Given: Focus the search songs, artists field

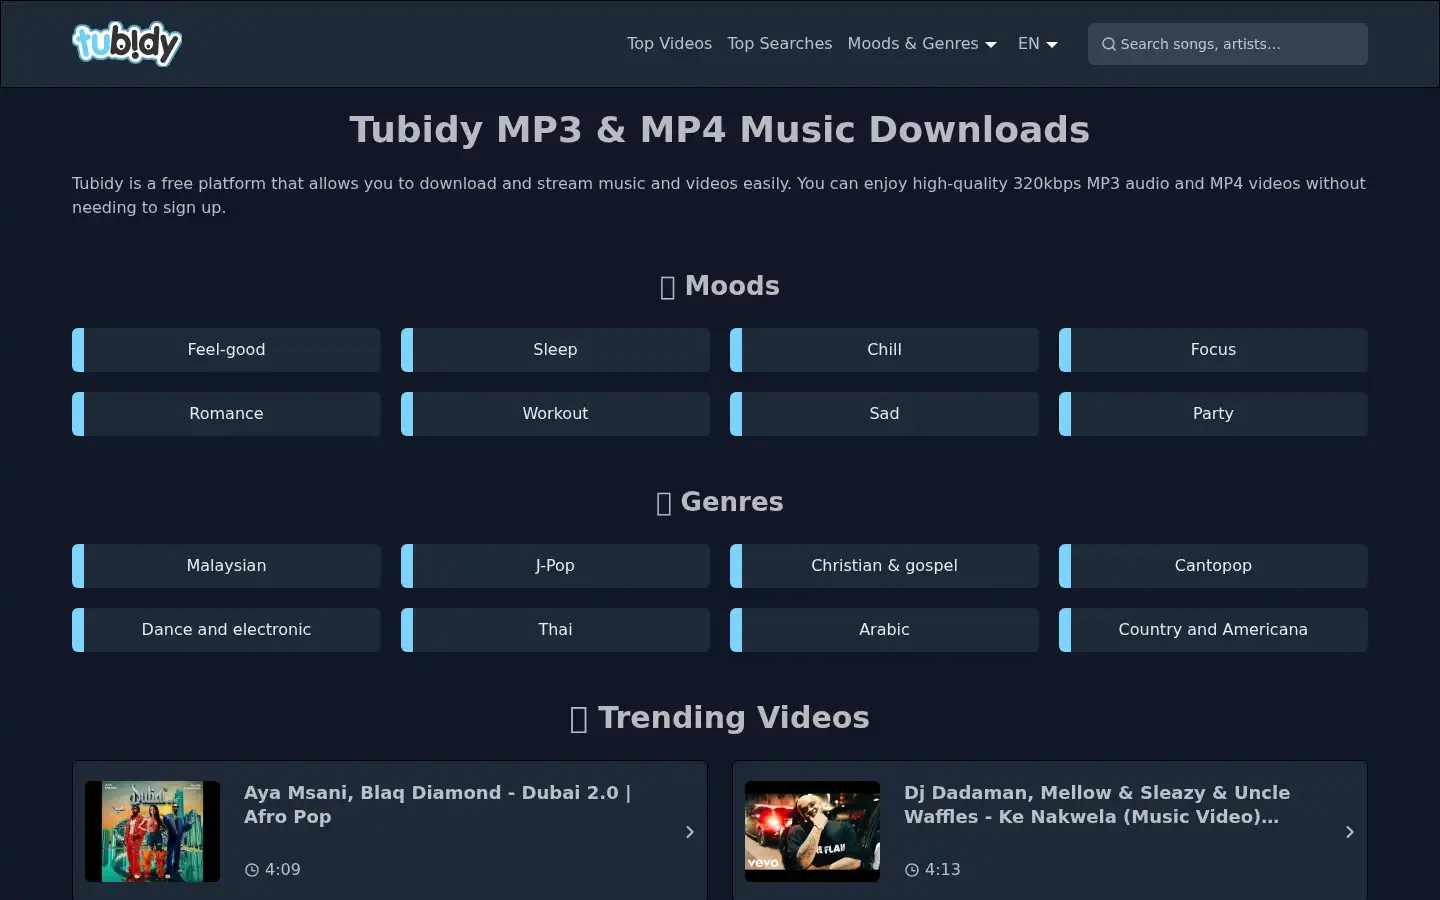Looking at the screenshot, I should pyautogui.click(x=1228, y=44).
